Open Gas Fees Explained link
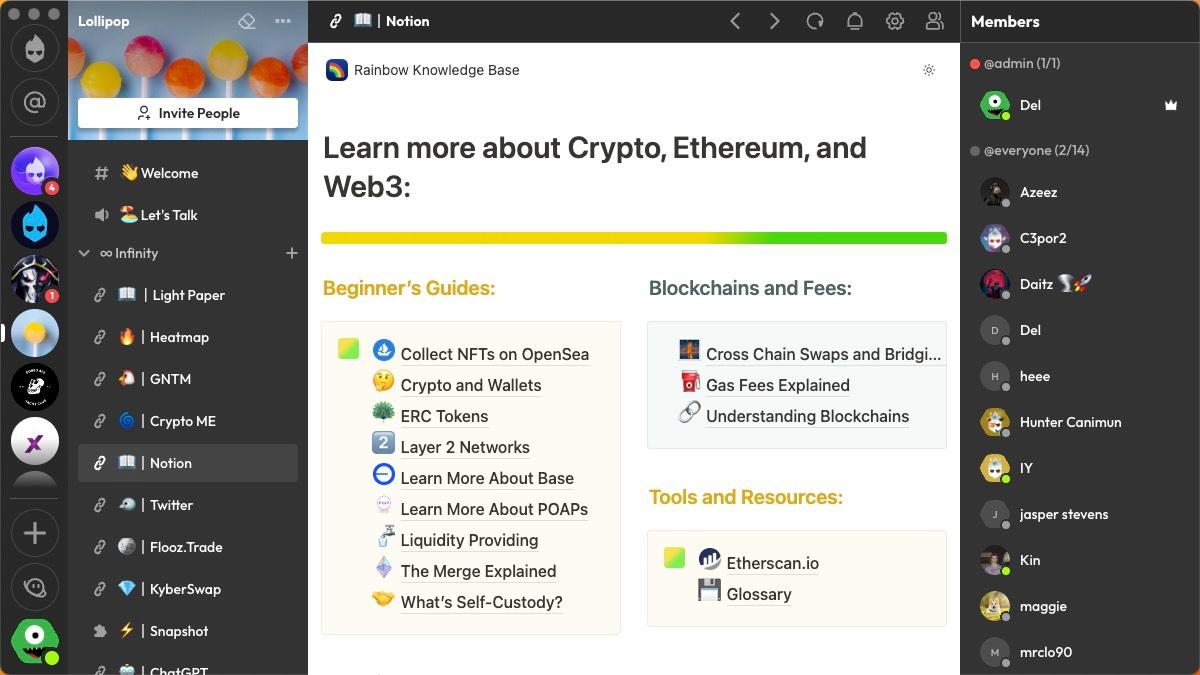The image size is (1200, 675). (778, 385)
